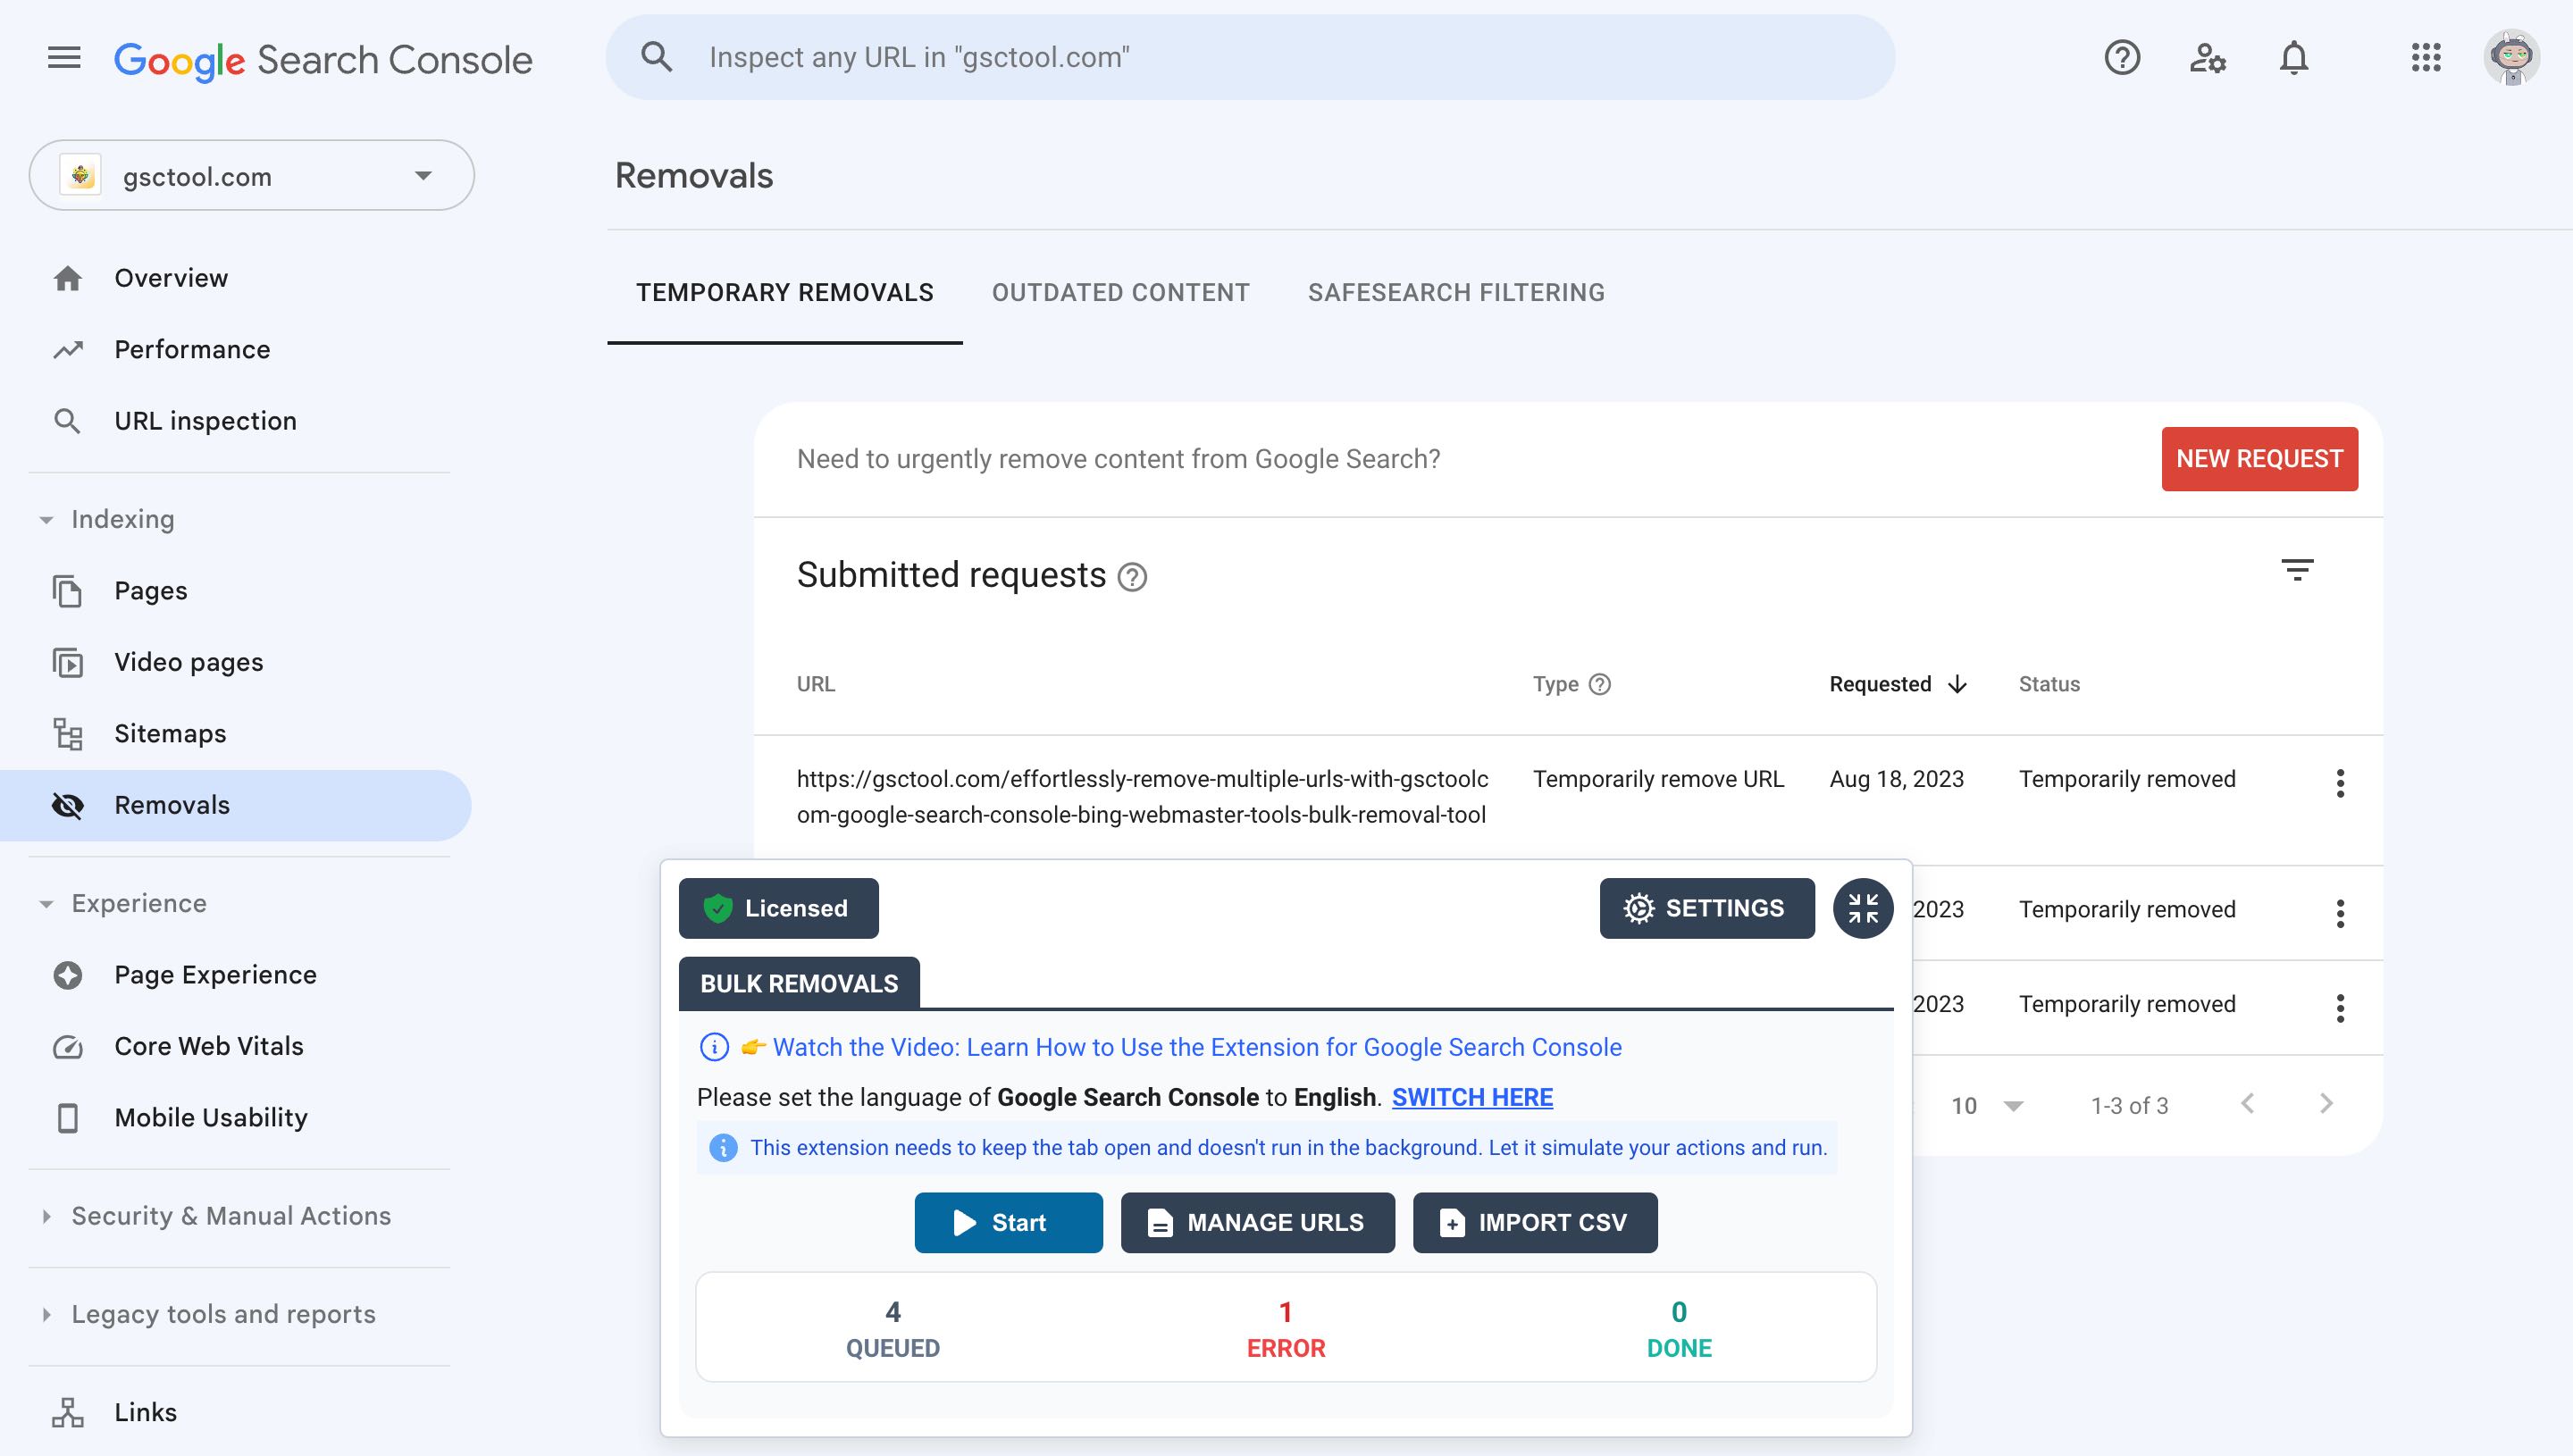Click the filter rows icon
Screen dimensions: 2573x1456
[2297, 570]
